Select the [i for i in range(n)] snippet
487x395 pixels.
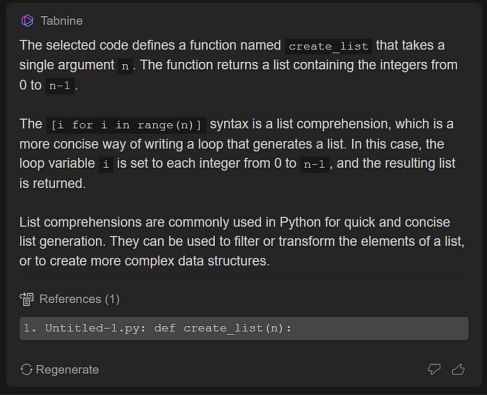pos(126,125)
